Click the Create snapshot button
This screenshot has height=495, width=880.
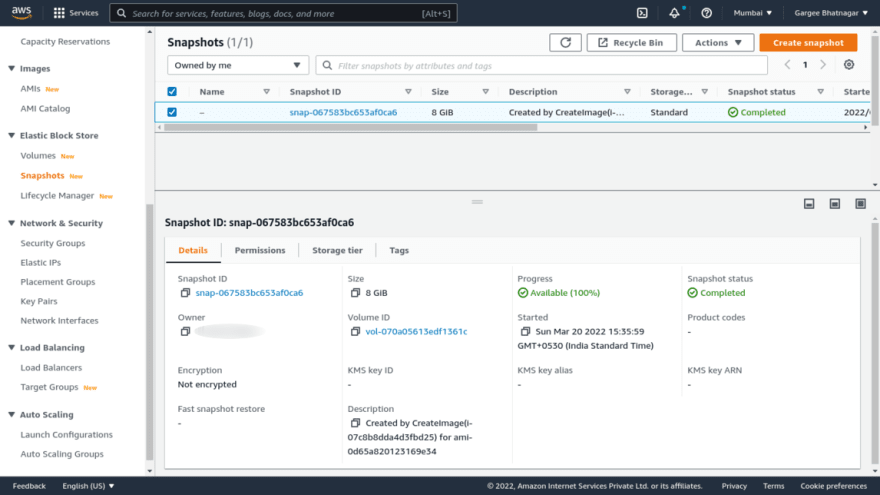808,43
